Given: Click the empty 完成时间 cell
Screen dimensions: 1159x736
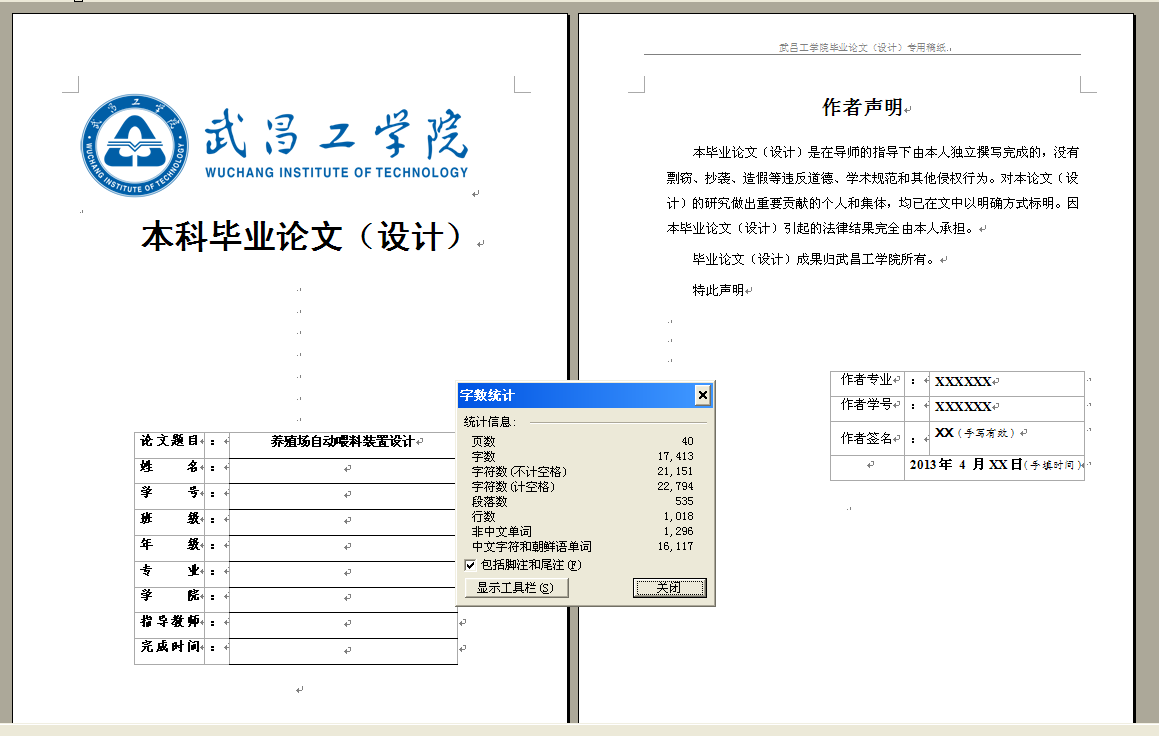Looking at the screenshot, I should click(x=343, y=651).
